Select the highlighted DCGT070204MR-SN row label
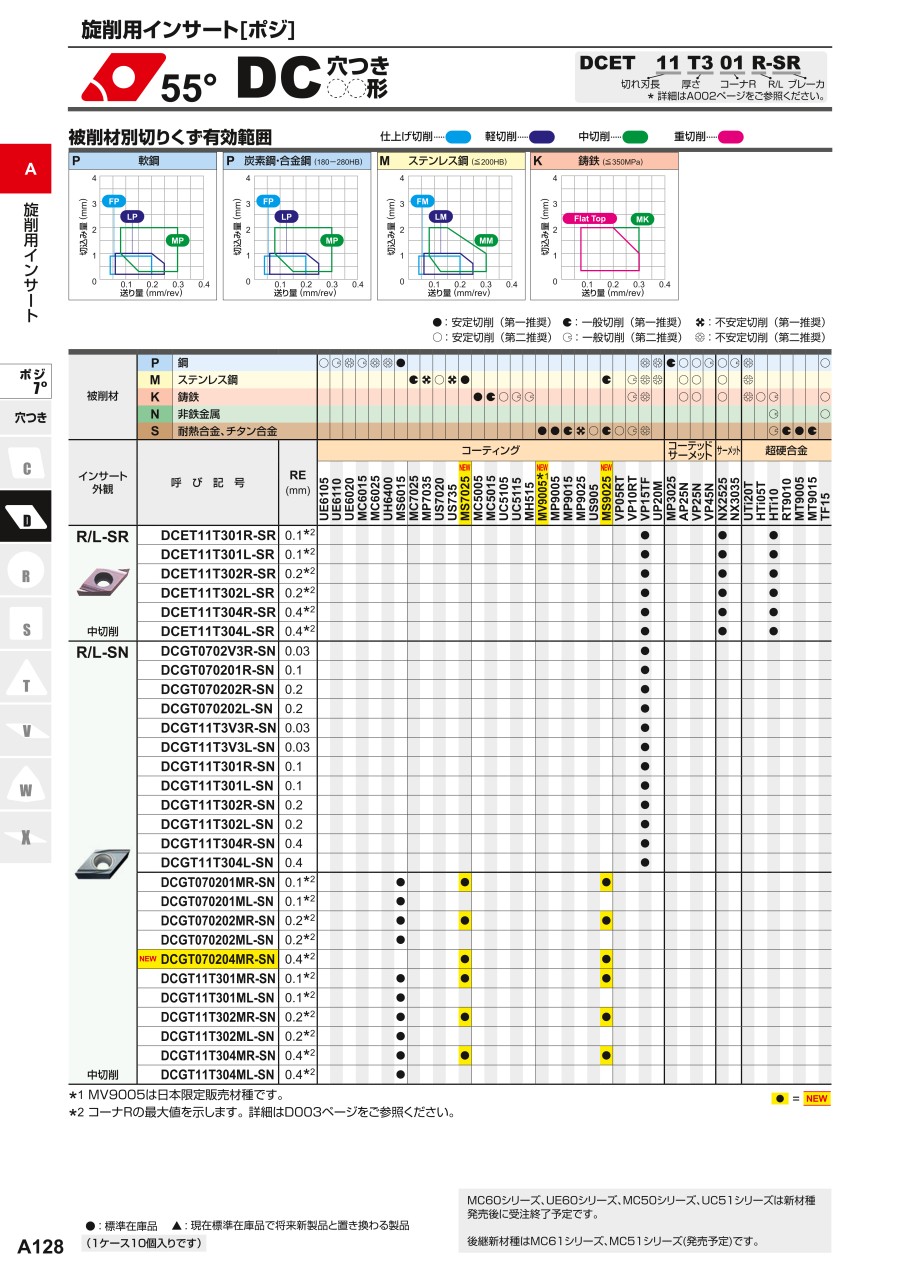This screenshot has width=900, height=1272. pyautogui.click(x=217, y=959)
